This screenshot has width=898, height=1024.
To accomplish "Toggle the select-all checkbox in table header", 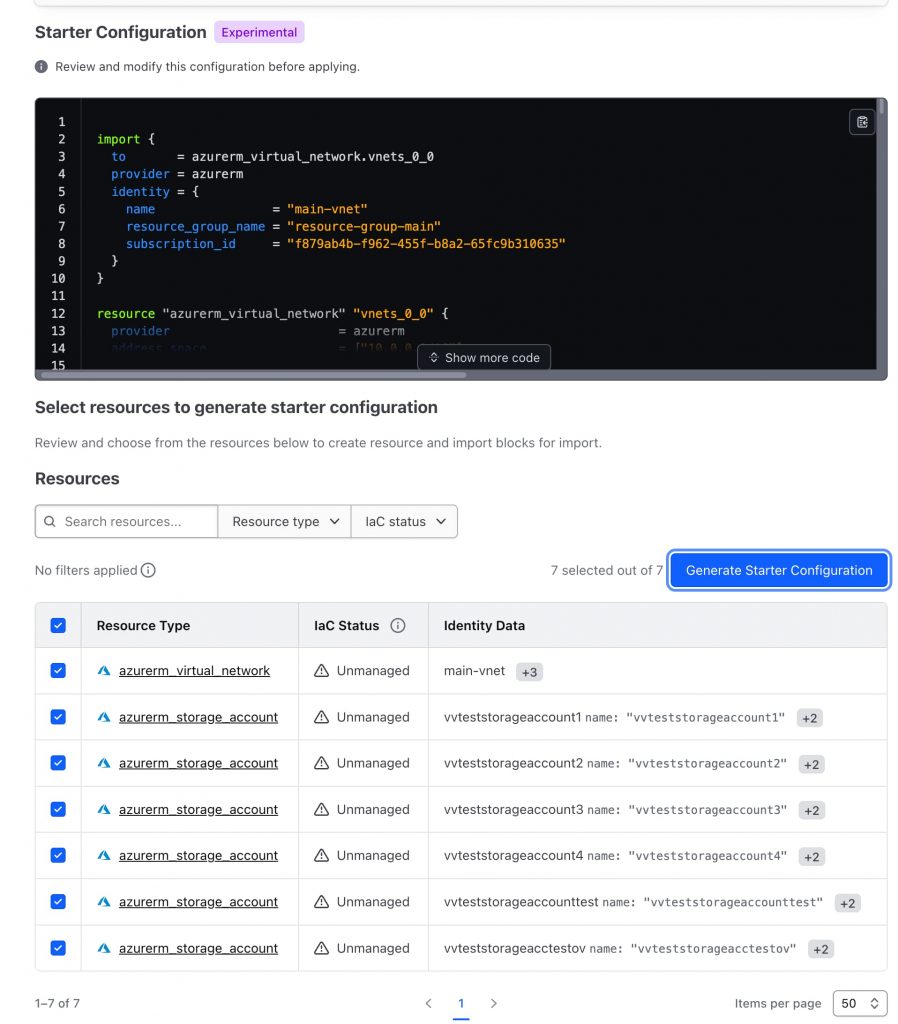I will 58,626.
